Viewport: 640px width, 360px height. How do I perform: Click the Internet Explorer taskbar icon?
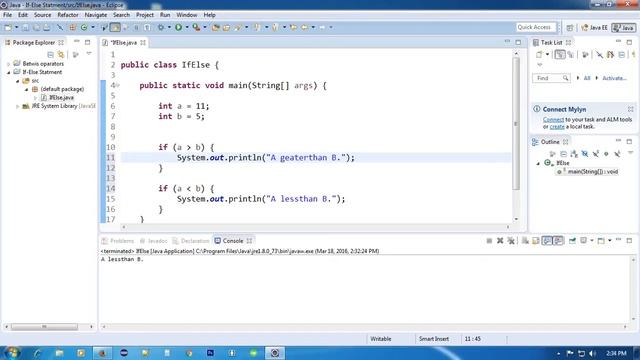(38, 353)
